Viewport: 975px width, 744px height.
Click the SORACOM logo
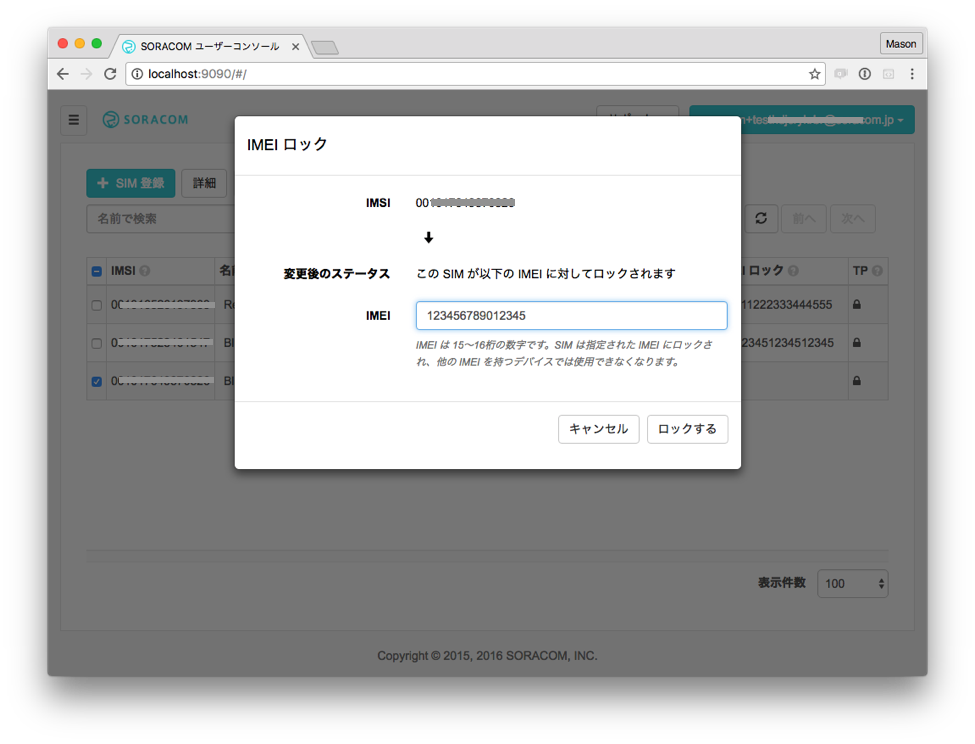[145, 120]
